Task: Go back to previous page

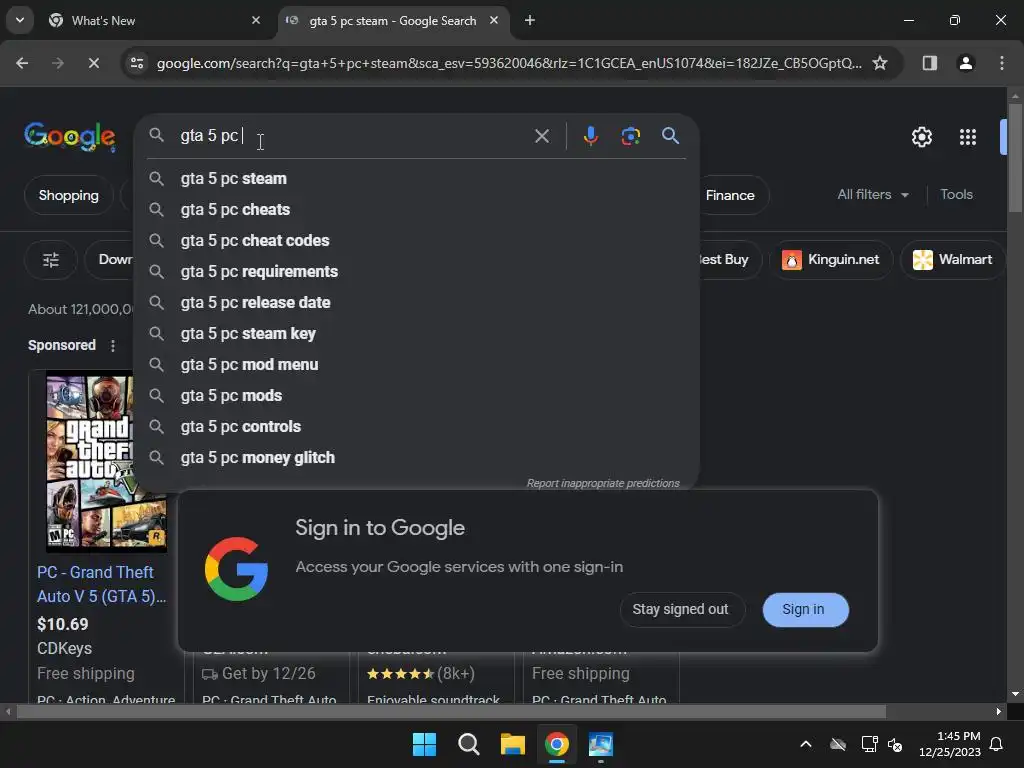Action: click(x=22, y=63)
